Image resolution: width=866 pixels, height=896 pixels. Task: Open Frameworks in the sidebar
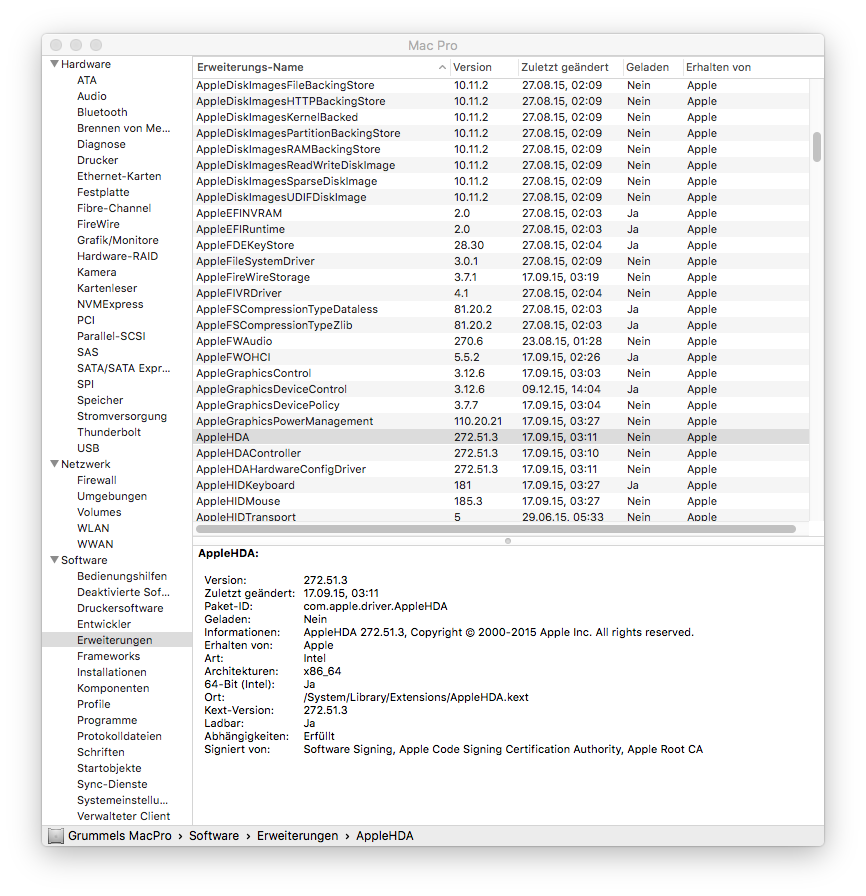109,656
